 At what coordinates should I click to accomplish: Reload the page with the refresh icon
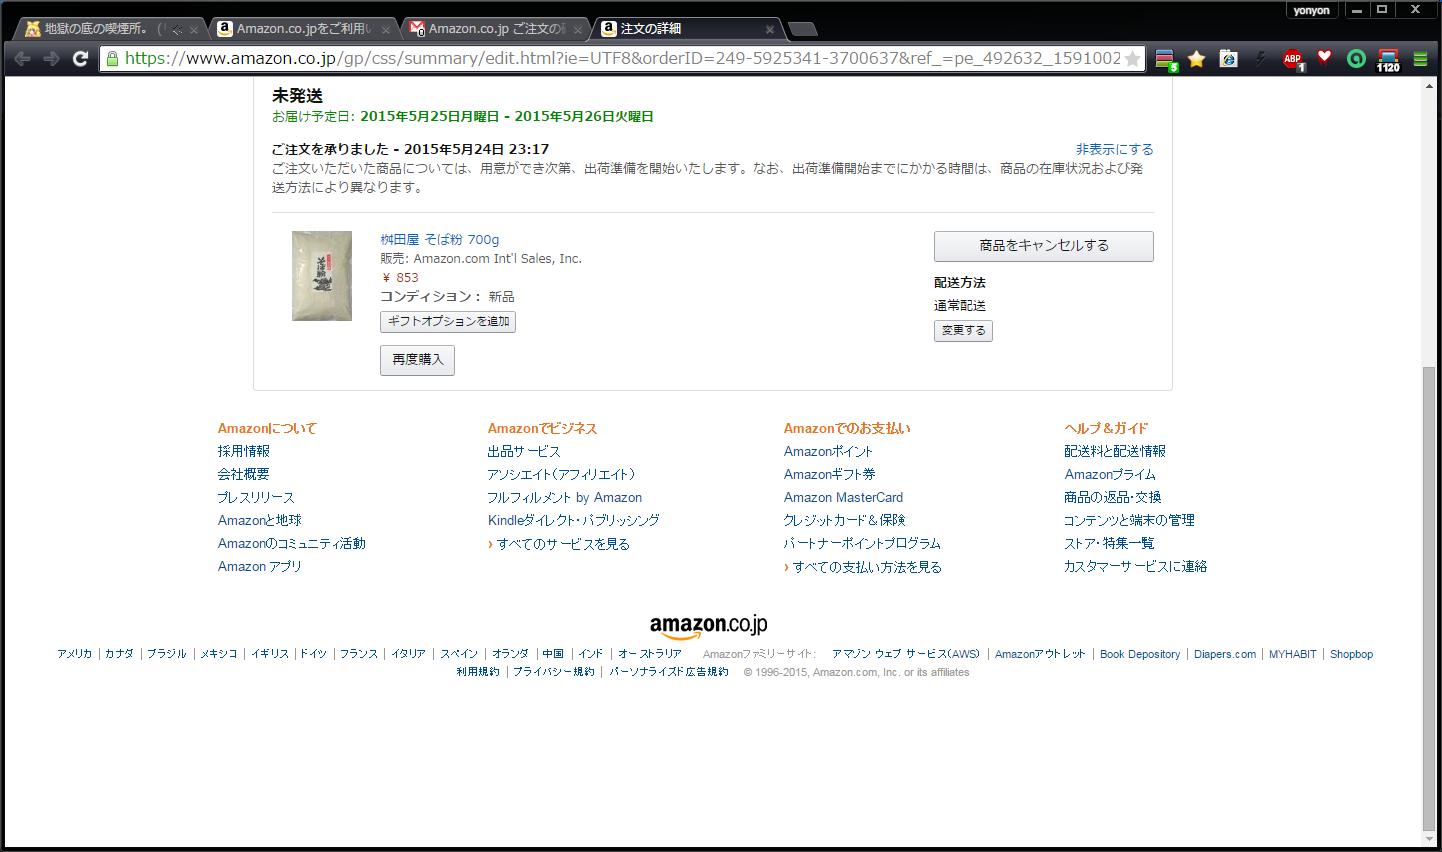click(x=80, y=59)
